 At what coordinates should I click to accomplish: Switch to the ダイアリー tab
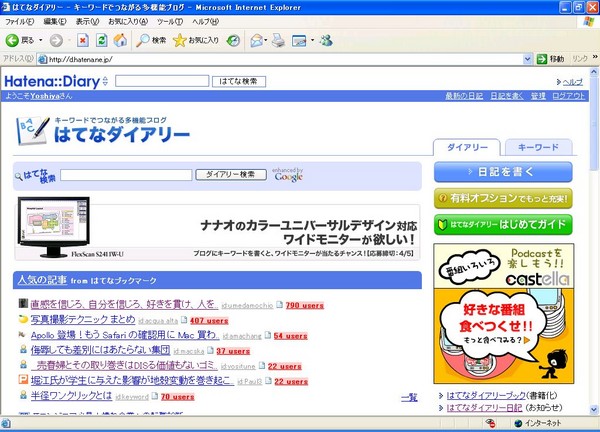pyautogui.click(x=467, y=147)
